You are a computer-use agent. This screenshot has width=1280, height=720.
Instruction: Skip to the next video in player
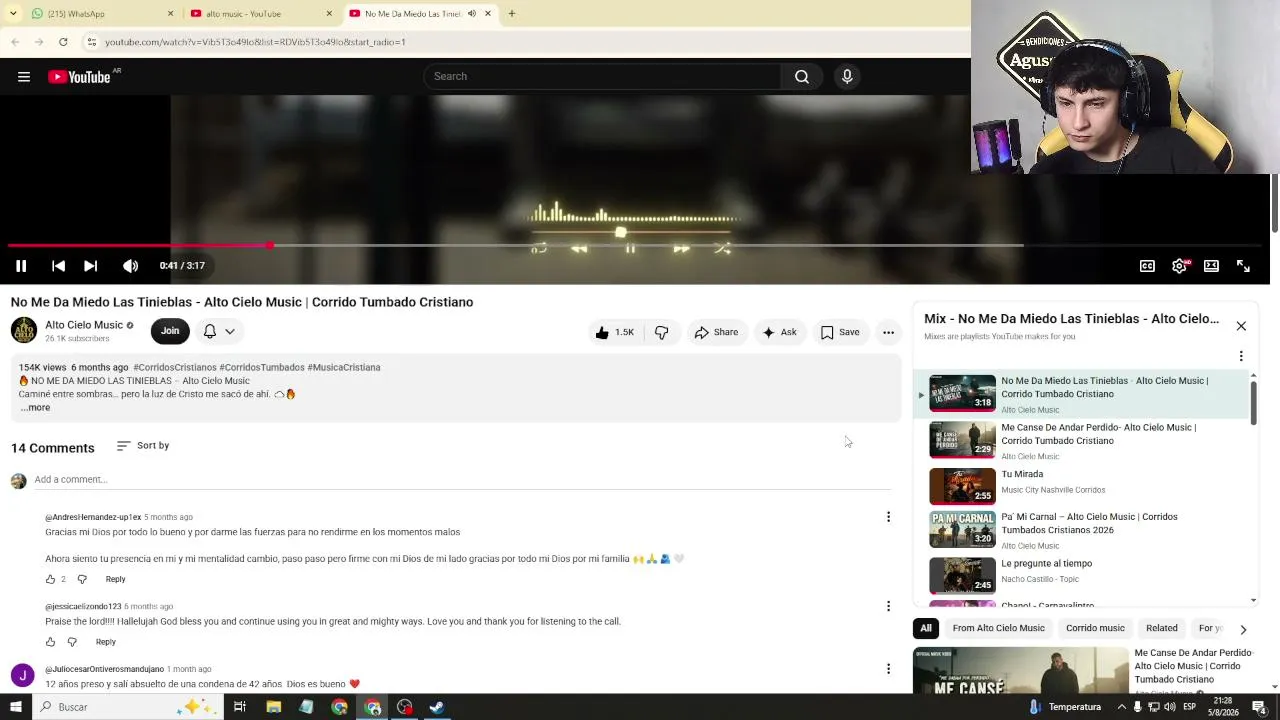coord(90,266)
